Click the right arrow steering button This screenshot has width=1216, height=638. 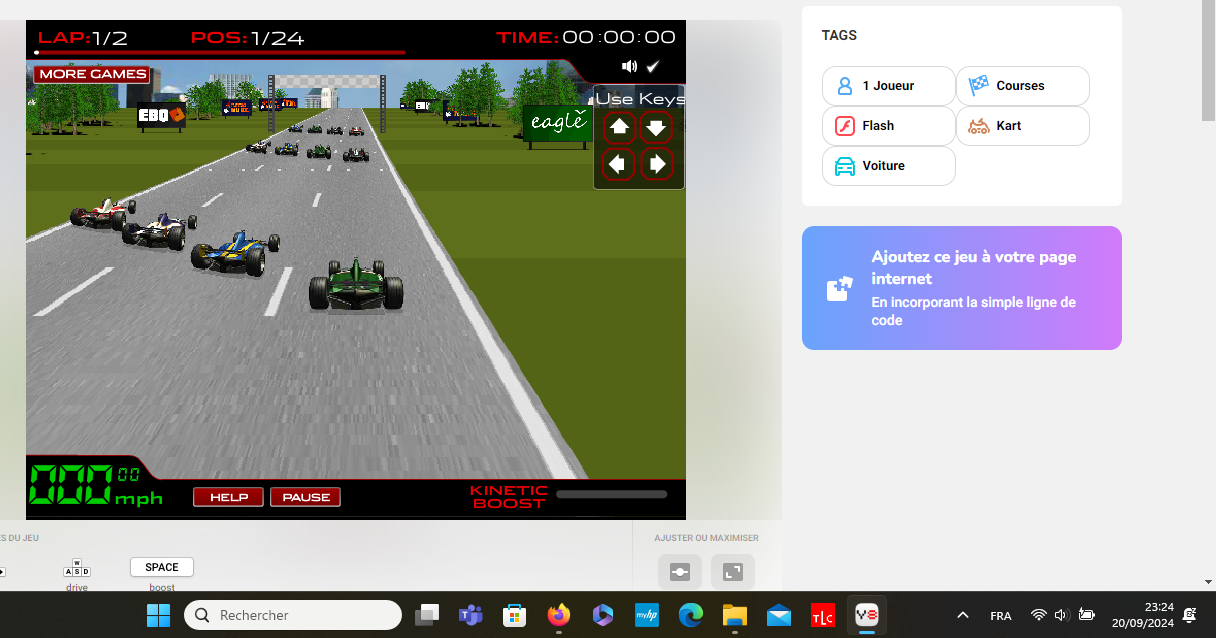coord(656,164)
